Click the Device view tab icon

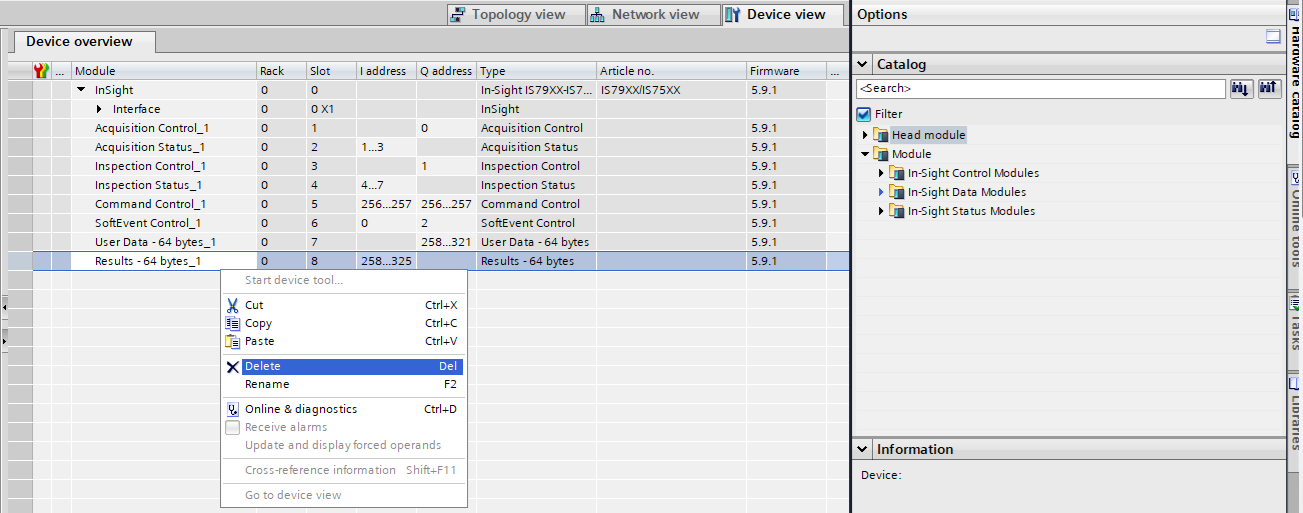coord(733,15)
